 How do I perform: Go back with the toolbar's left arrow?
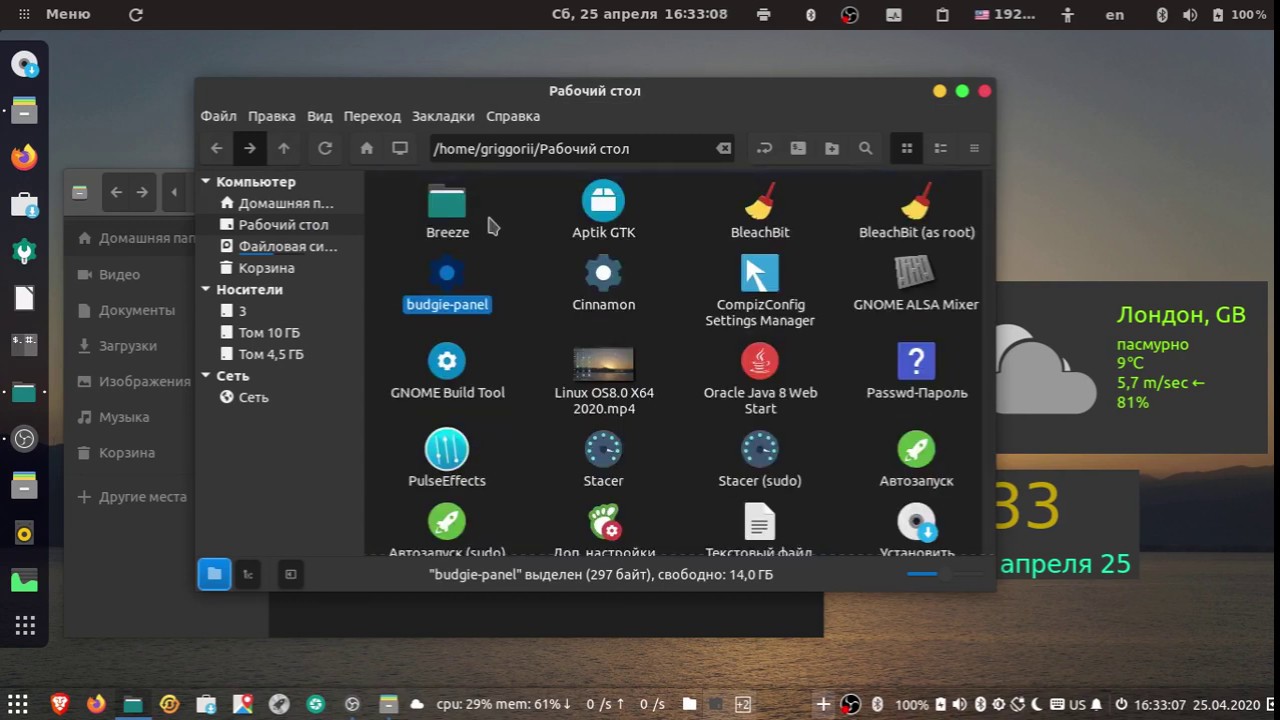click(x=216, y=148)
